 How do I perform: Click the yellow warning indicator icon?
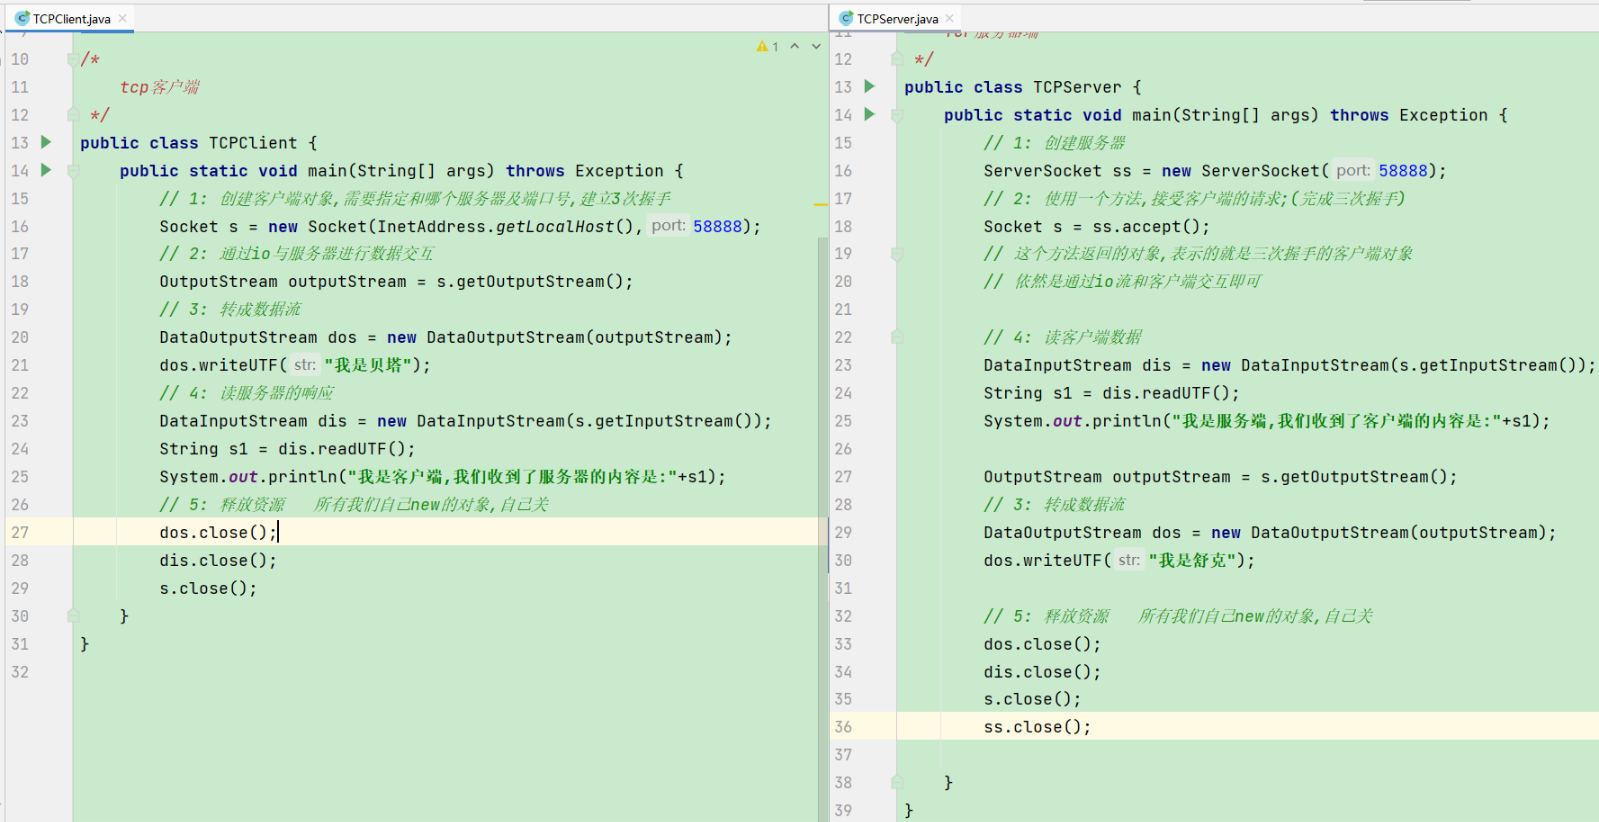pyautogui.click(x=763, y=46)
